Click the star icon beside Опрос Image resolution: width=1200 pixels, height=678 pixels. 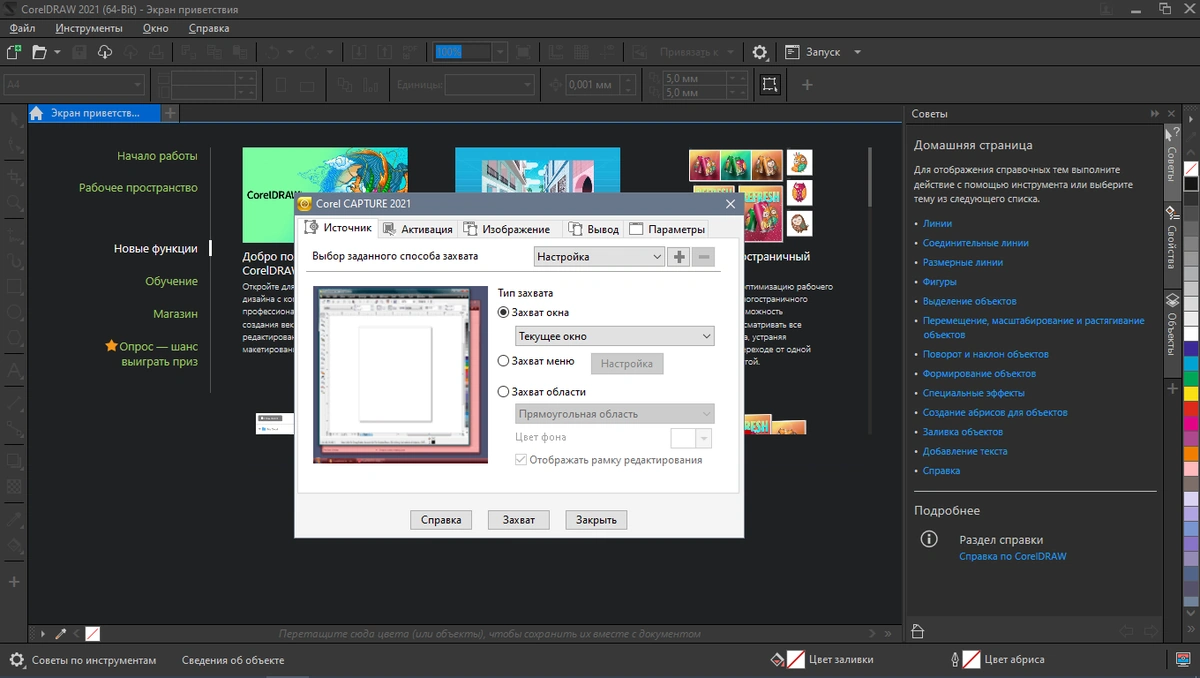pyautogui.click(x=112, y=346)
